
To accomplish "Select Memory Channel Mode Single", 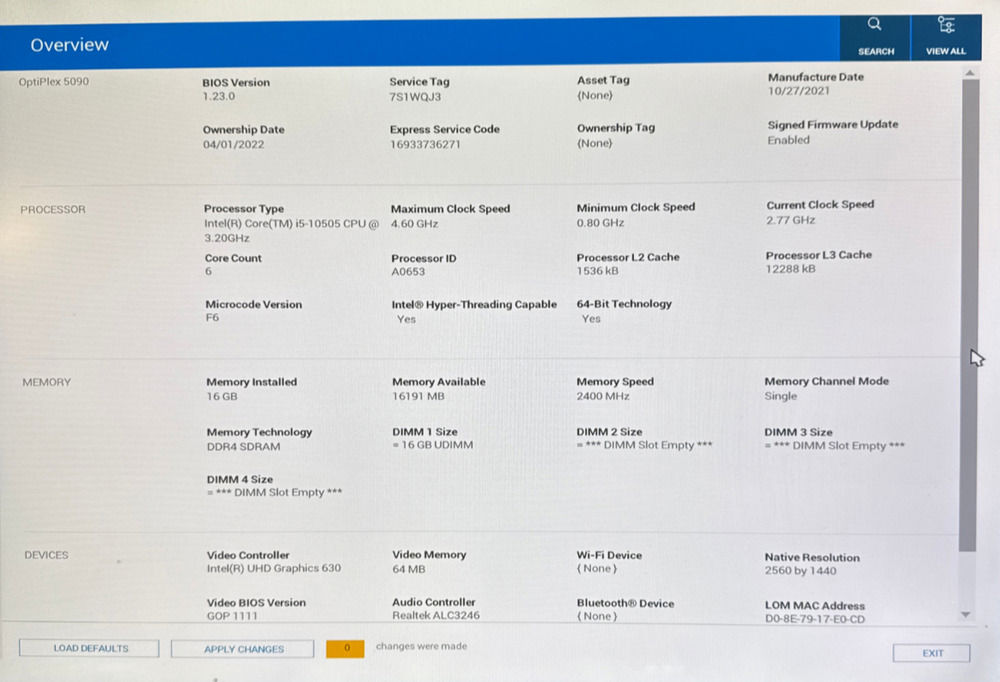I will tap(781, 396).
